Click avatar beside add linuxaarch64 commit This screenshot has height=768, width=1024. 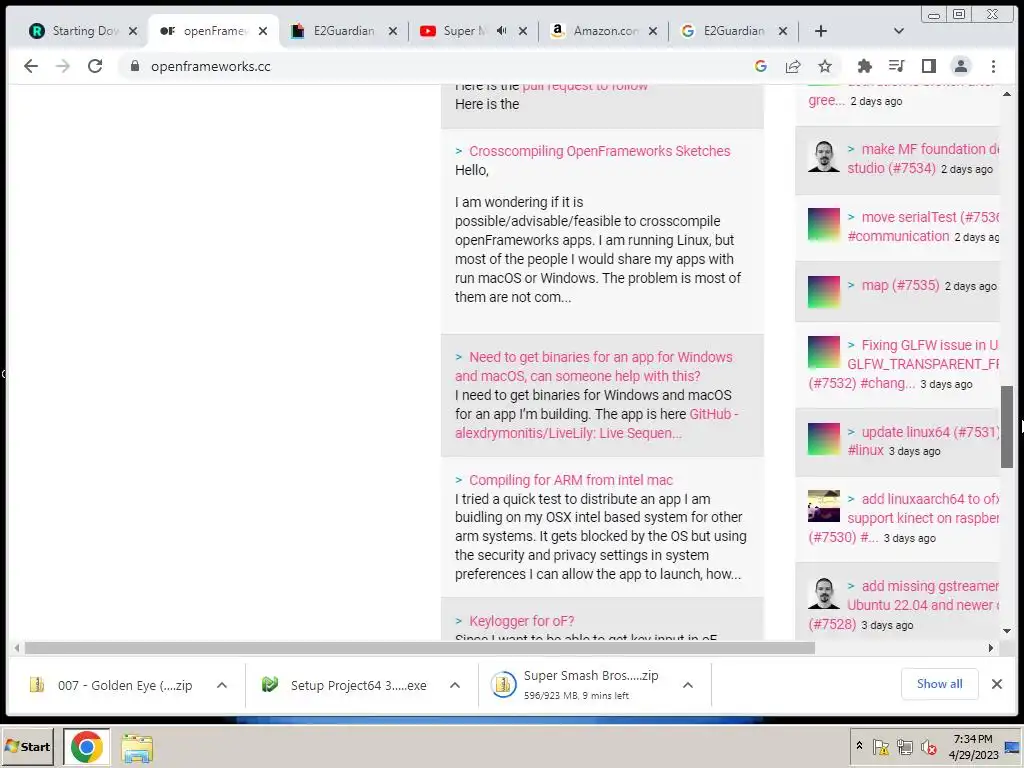[824, 506]
